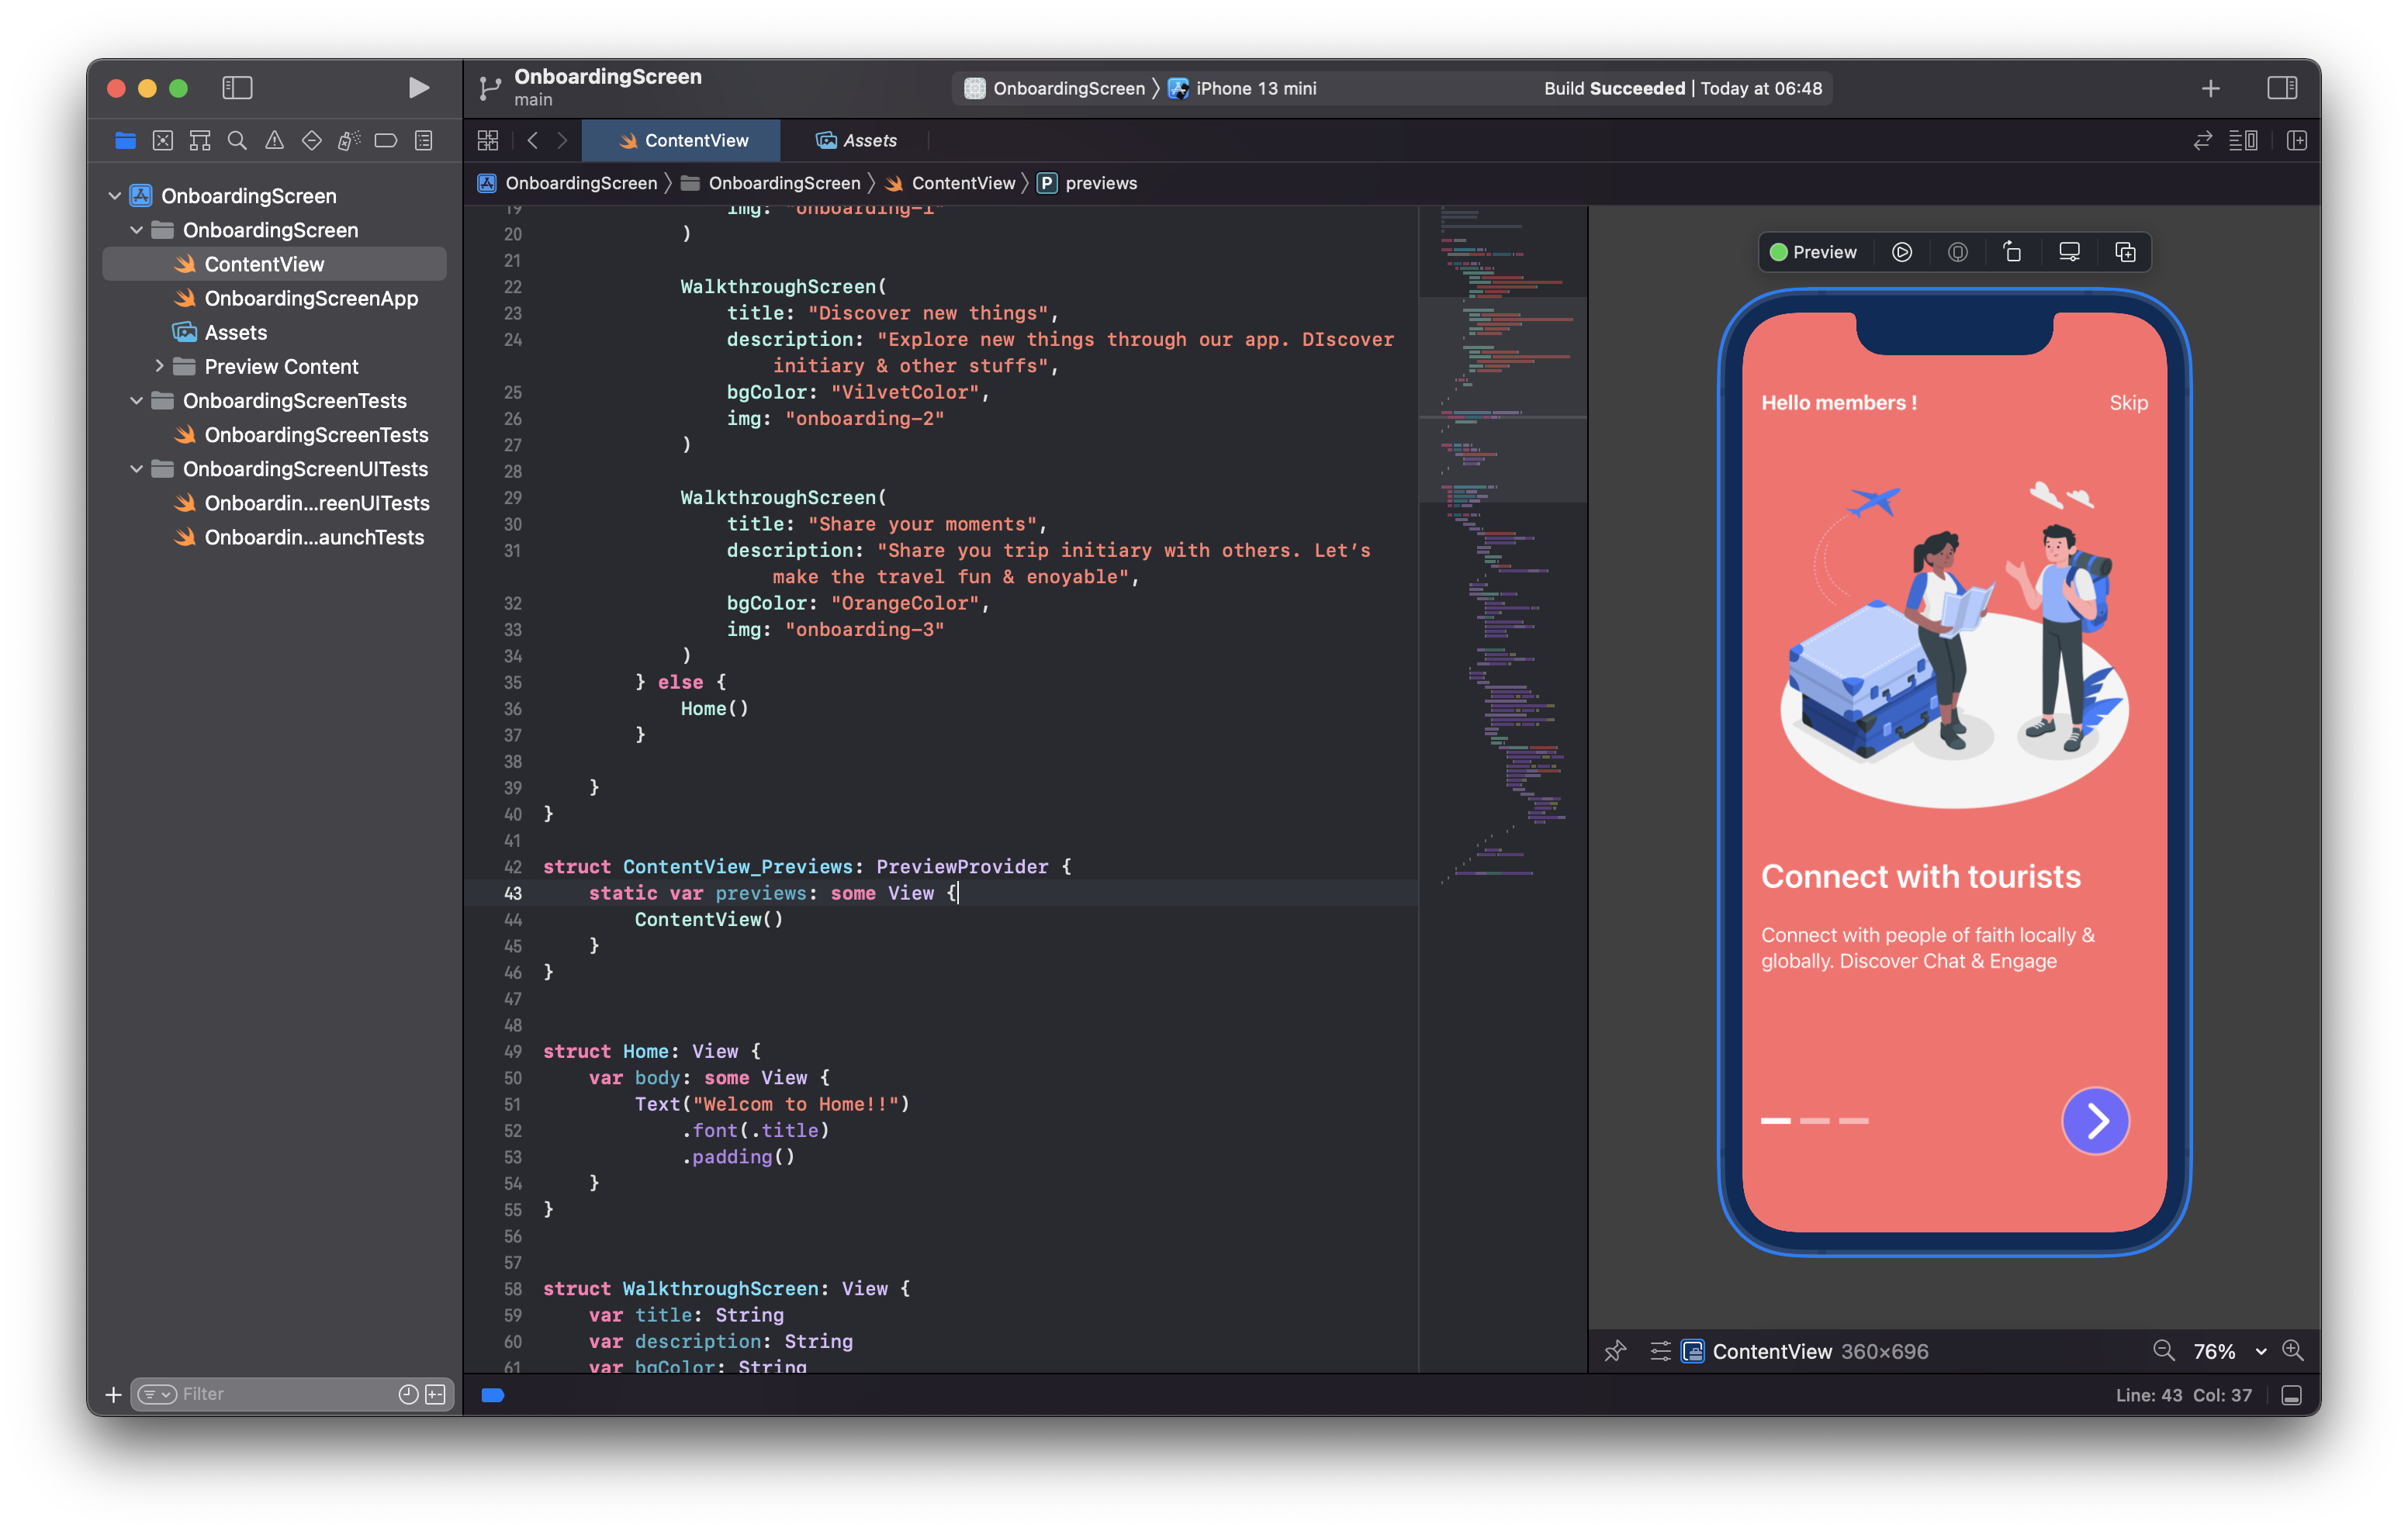This screenshot has width=2408, height=1531.
Task: Open the Issue navigator warning icon
Action: 274,141
